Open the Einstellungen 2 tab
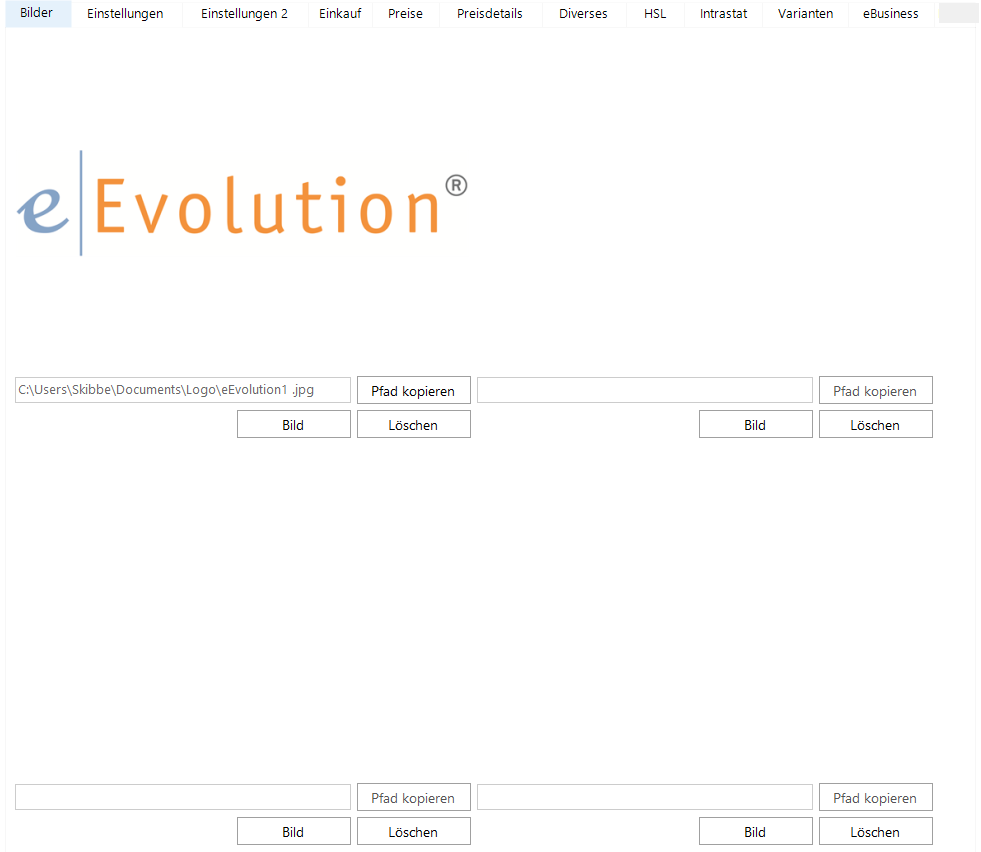Image resolution: width=981 pixels, height=852 pixels. tap(245, 14)
